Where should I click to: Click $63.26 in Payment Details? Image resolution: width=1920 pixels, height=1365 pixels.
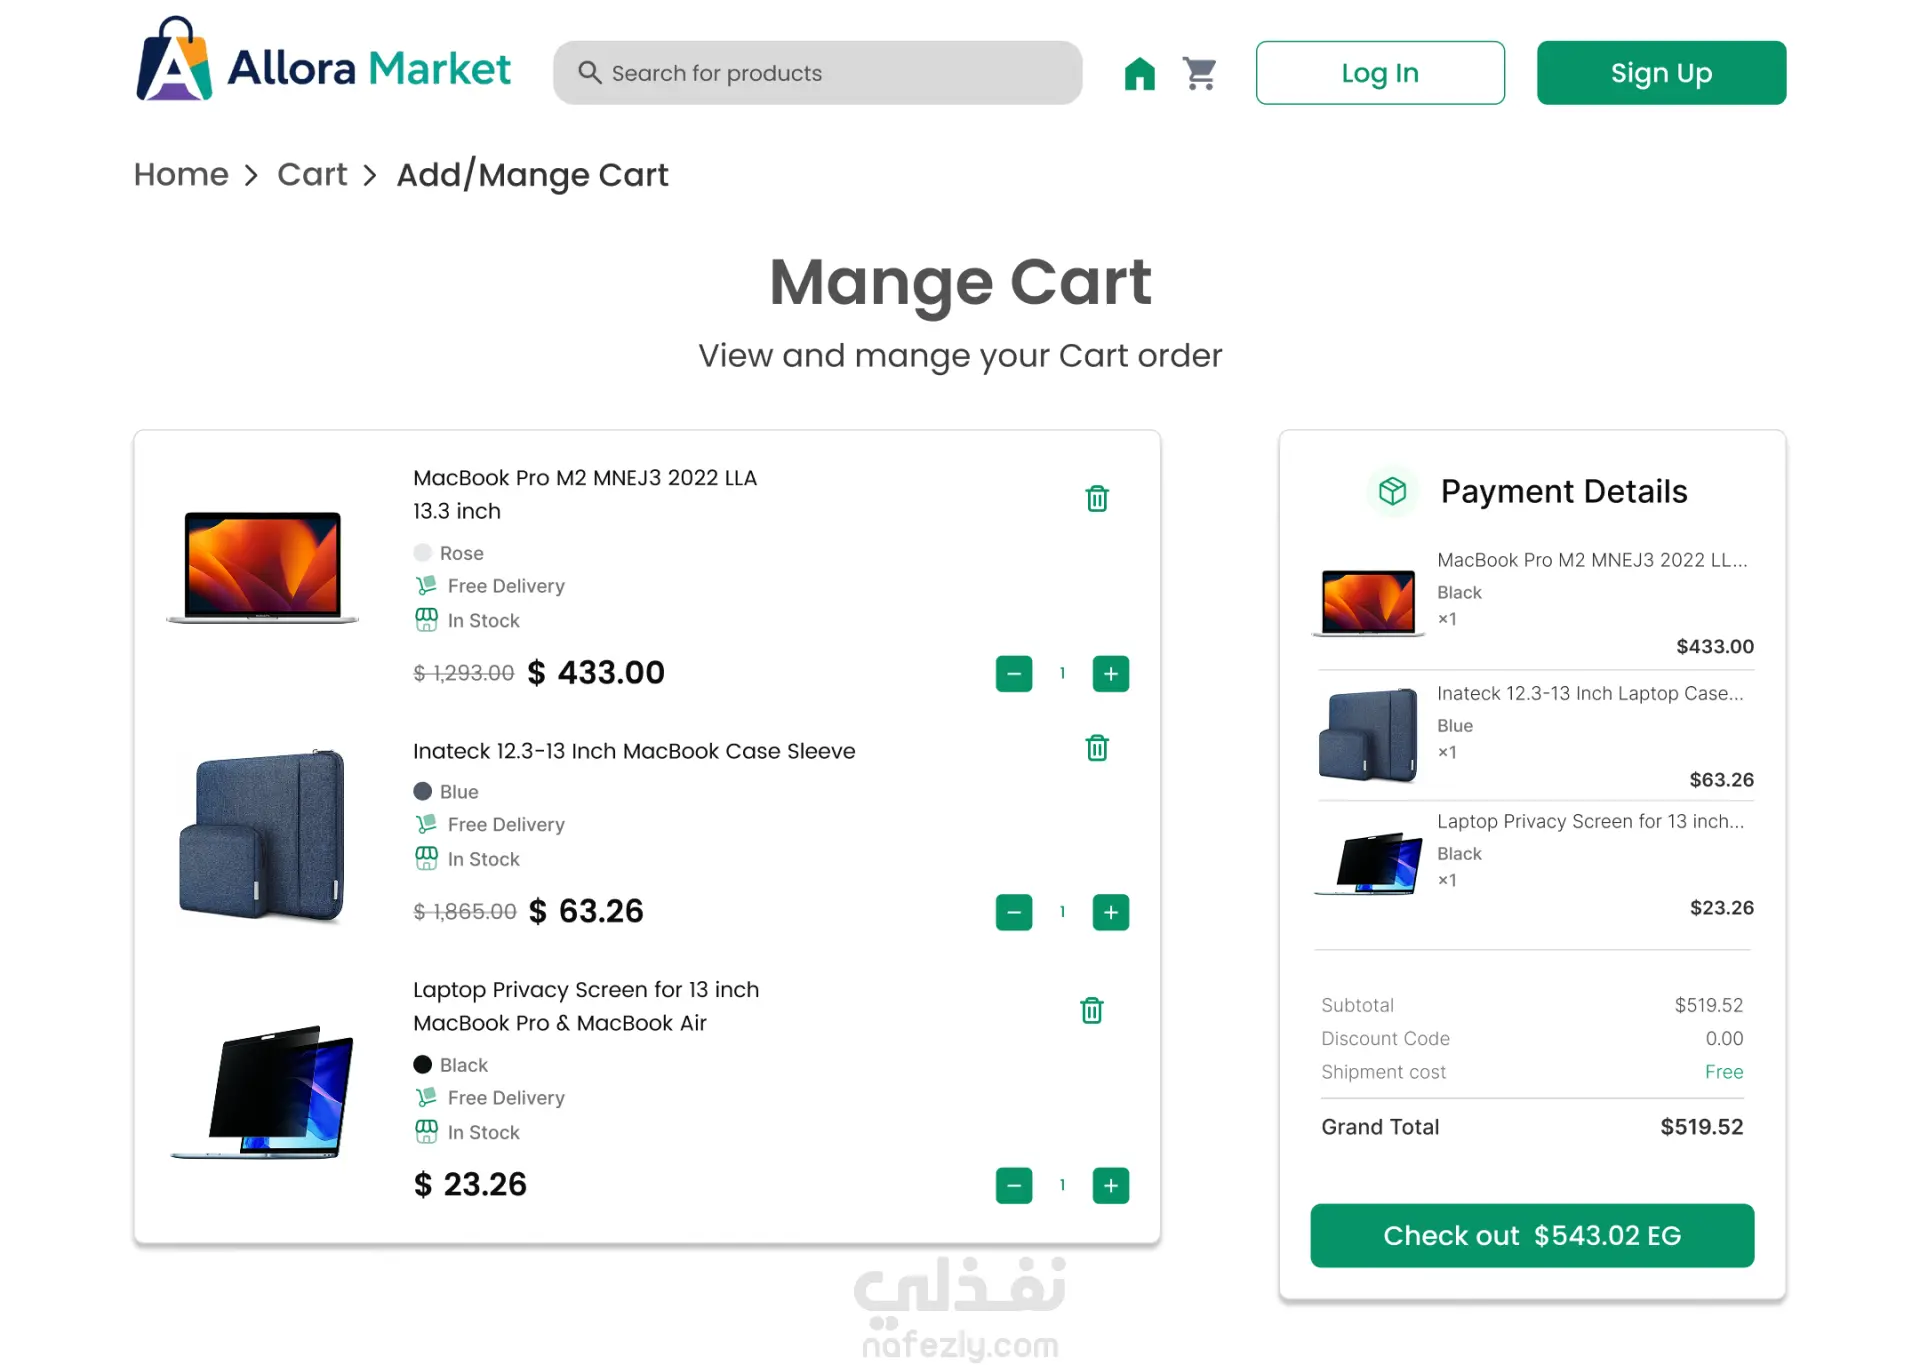point(1721,779)
